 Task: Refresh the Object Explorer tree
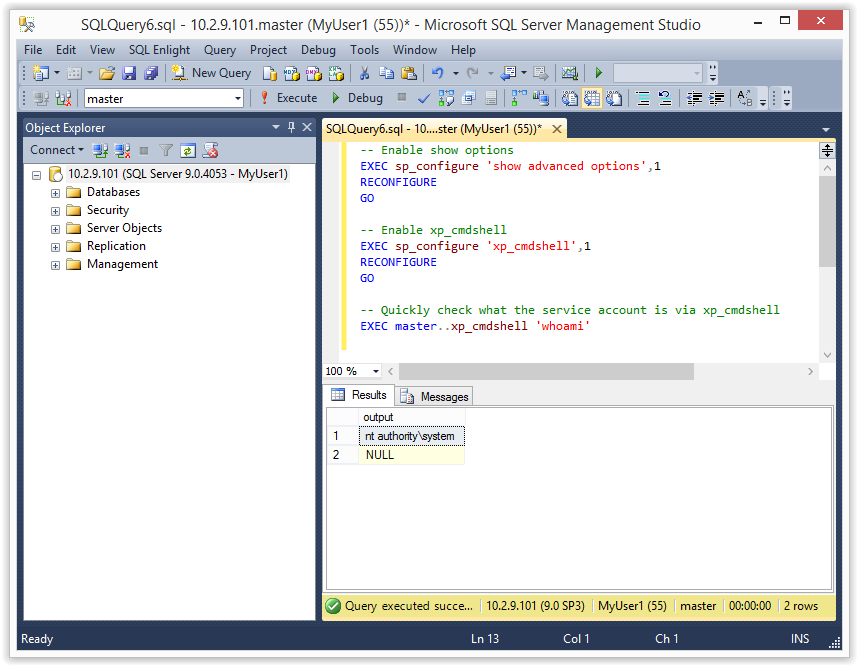pos(188,150)
